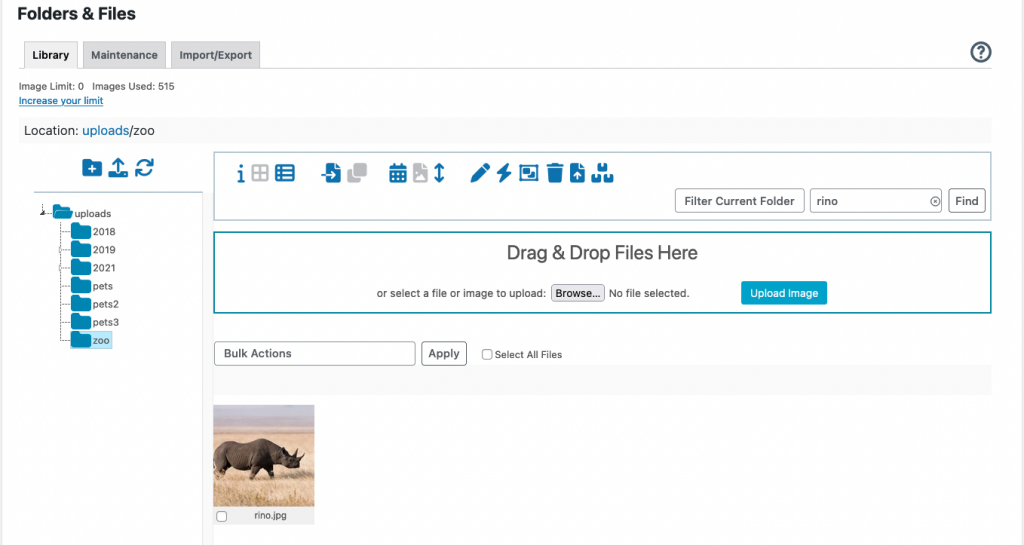Switch to list view icon
Screen dimensions: 1024x545
[x=285, y=173]
